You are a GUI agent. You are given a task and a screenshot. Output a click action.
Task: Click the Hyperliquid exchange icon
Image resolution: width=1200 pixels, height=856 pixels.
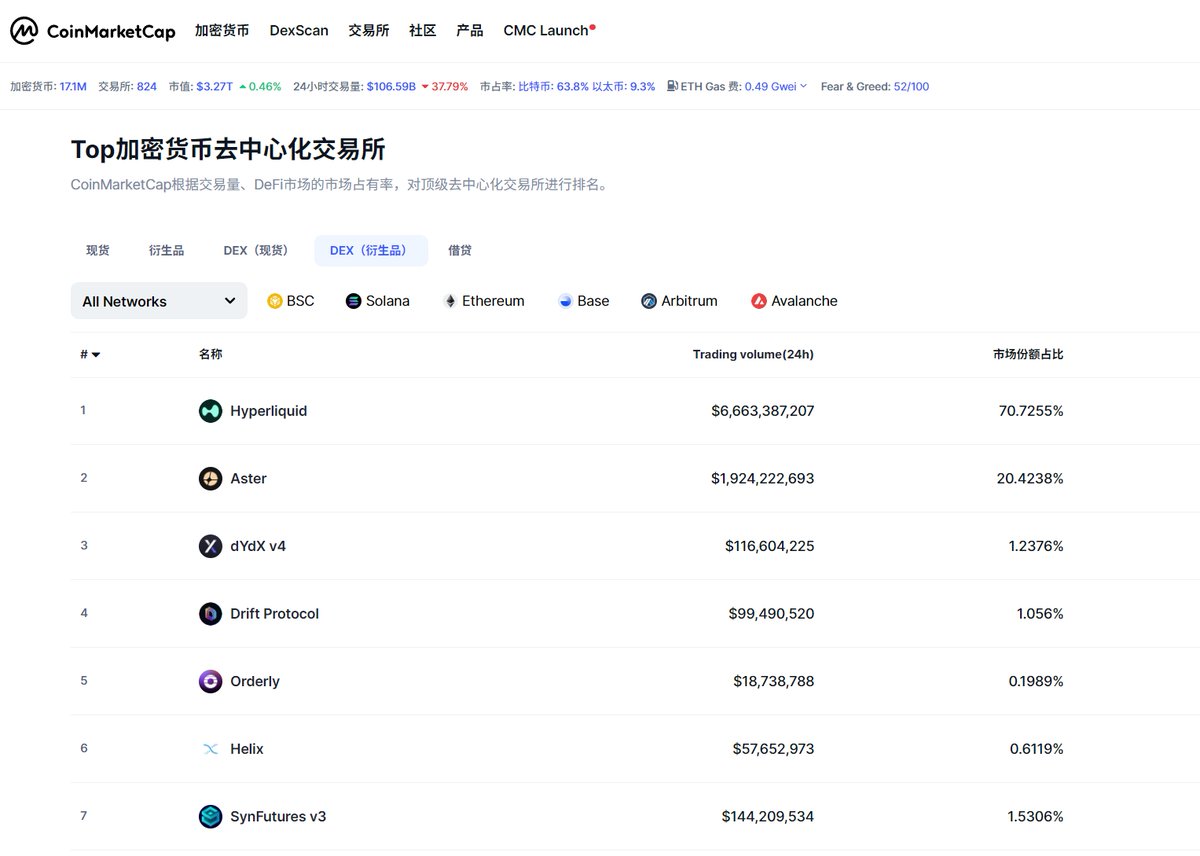[210, 411]
